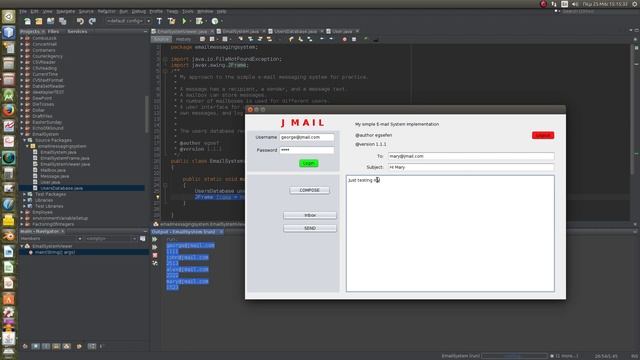Expand the Employee project node
The image size is (640, 360).
coord(22,212)
